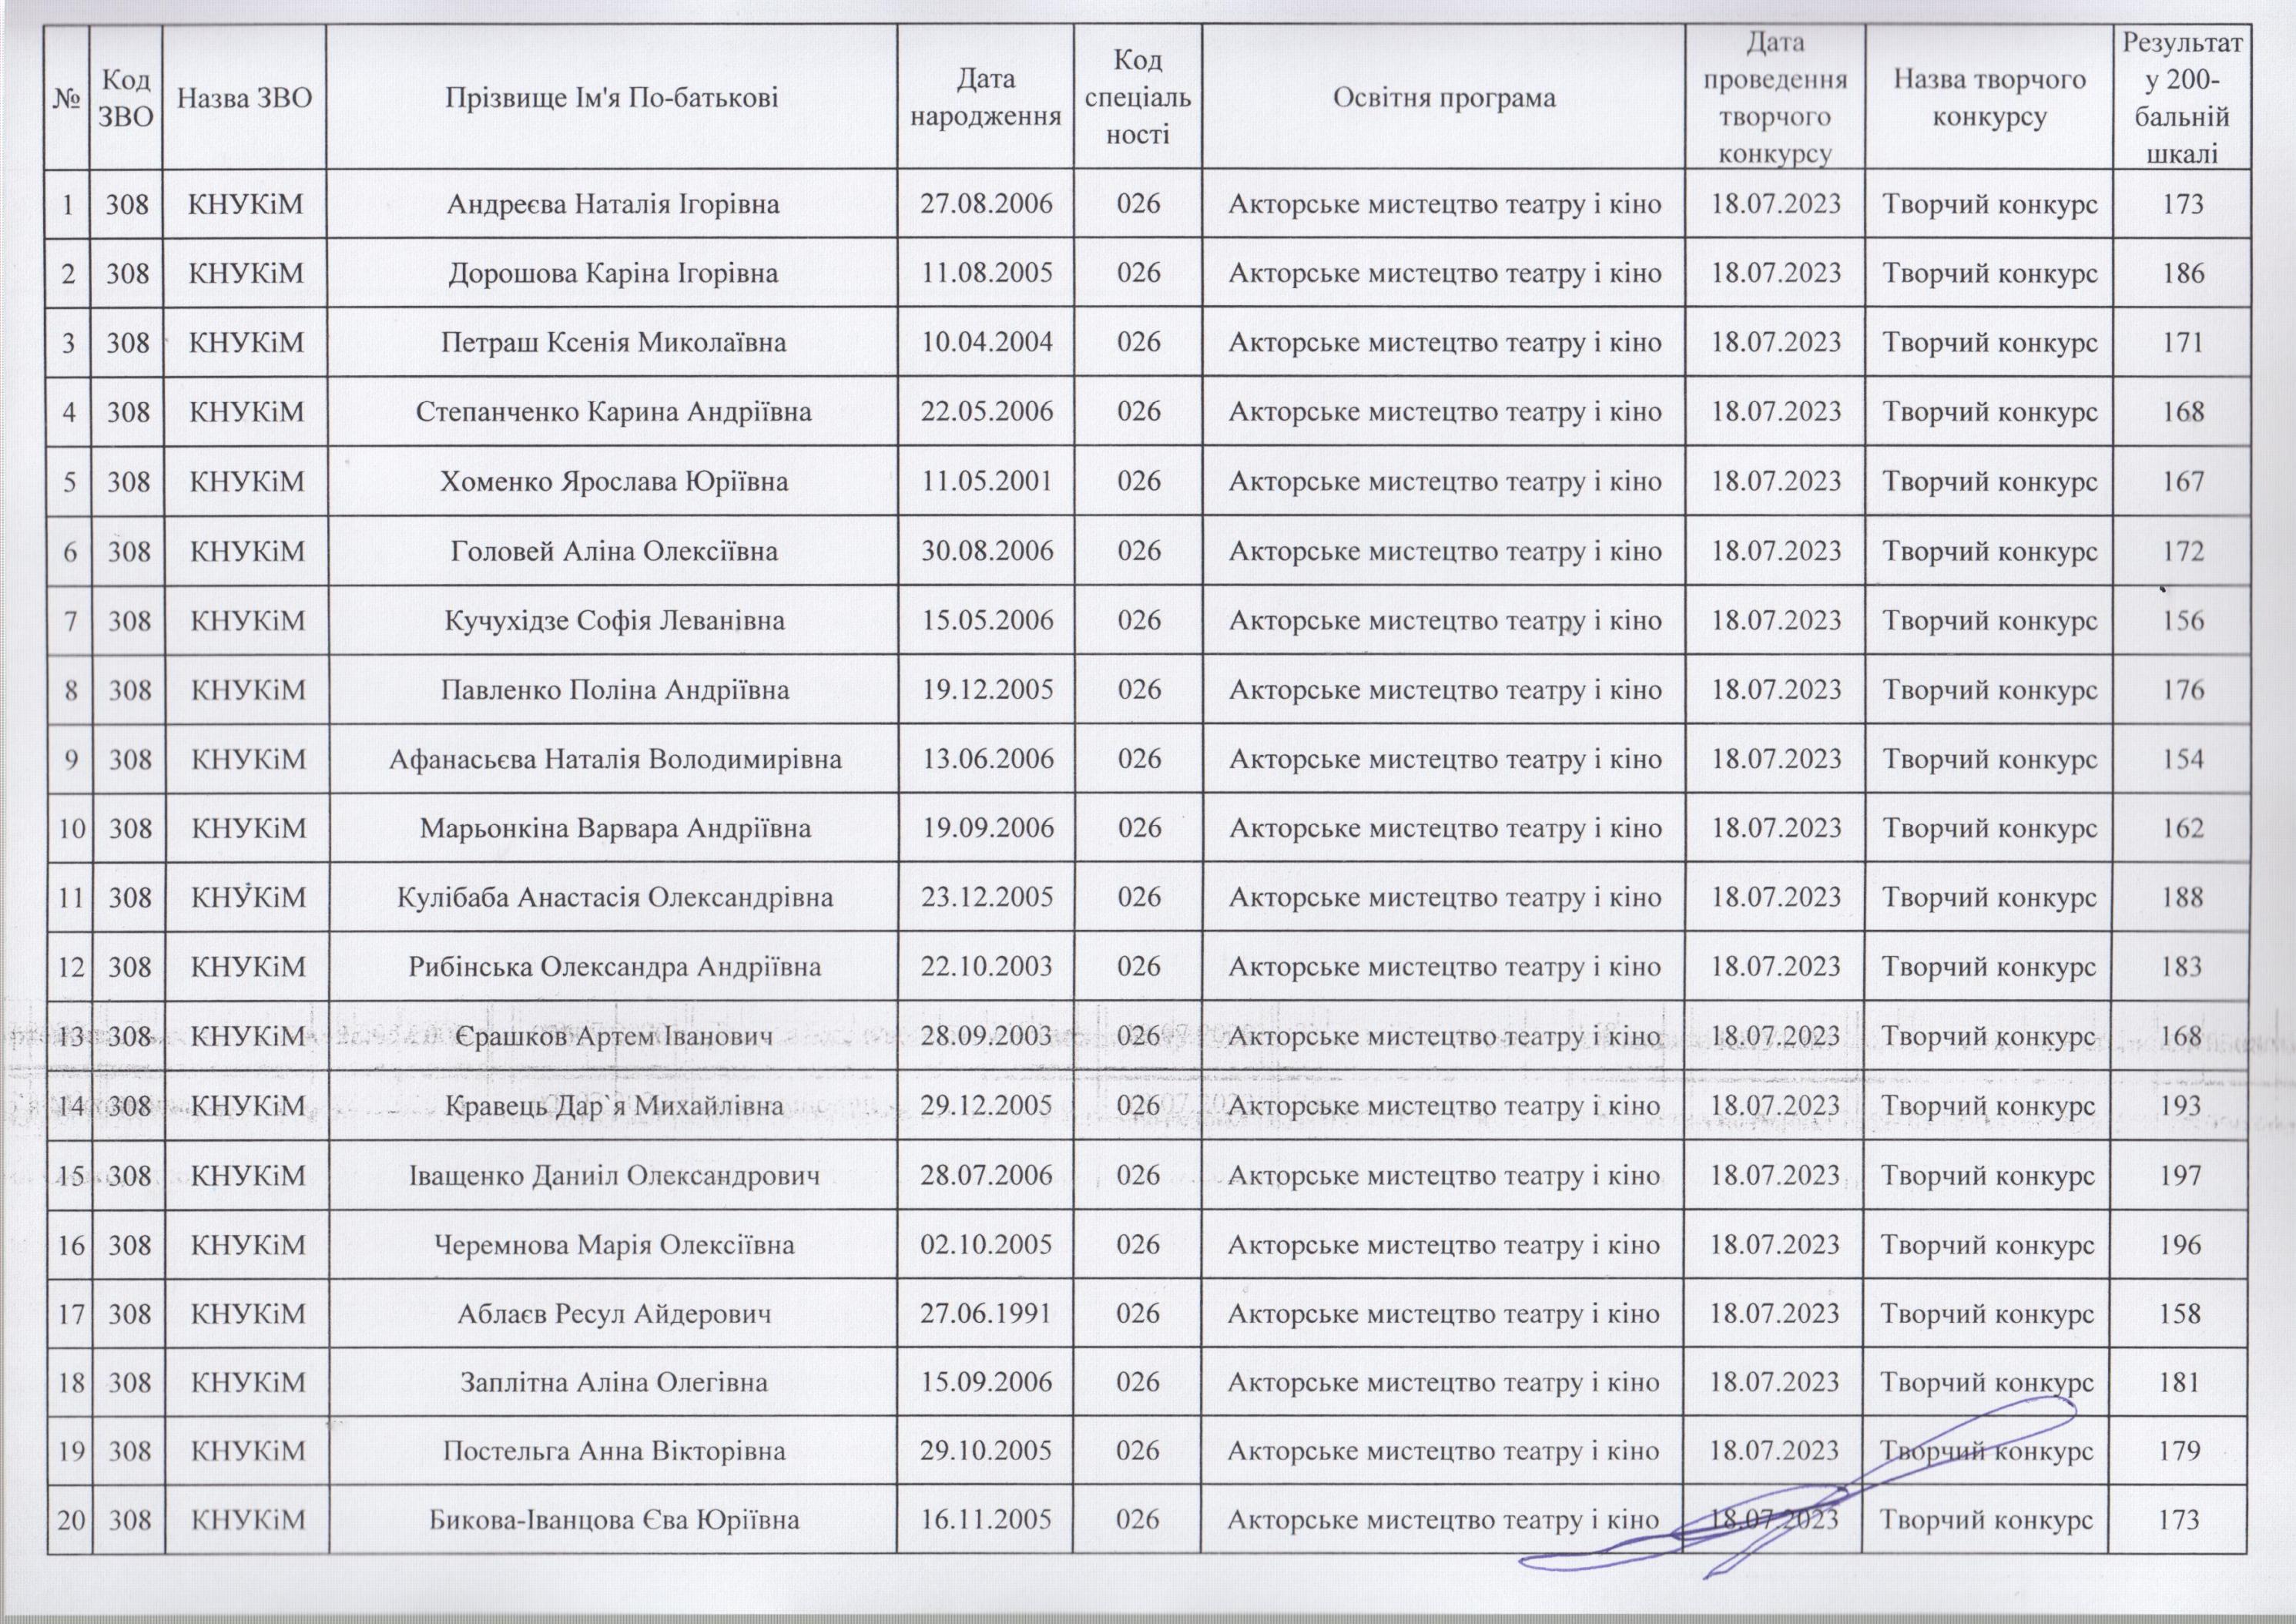Click the 'Освітня програма' column header

point(1444,98)
